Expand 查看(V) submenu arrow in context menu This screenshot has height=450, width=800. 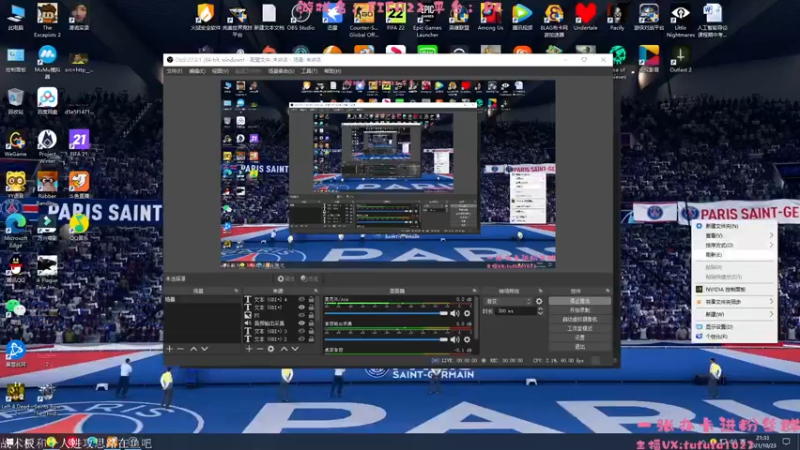pyautogui.click(x=771, y=235)
